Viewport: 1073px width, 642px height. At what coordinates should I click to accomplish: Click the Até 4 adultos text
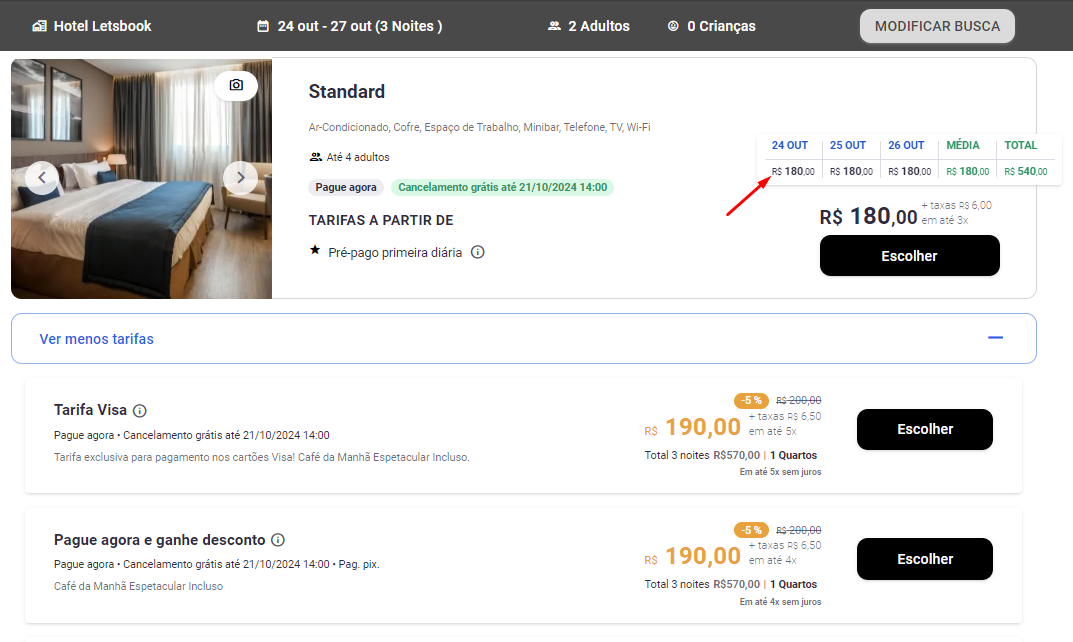pos(358,157)
